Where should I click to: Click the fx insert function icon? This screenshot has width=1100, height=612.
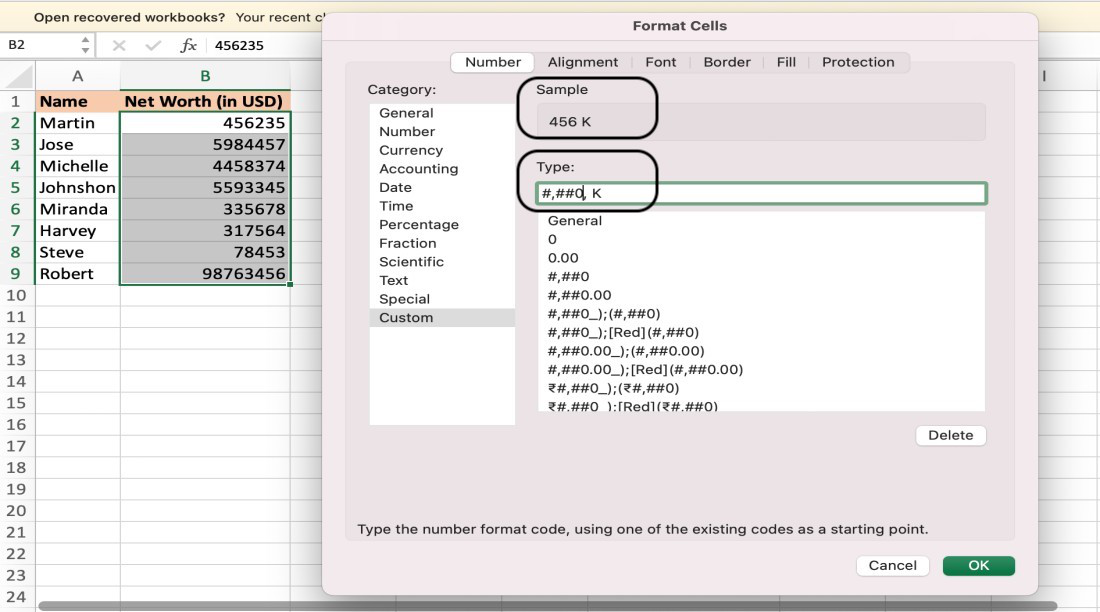point(188,46)
